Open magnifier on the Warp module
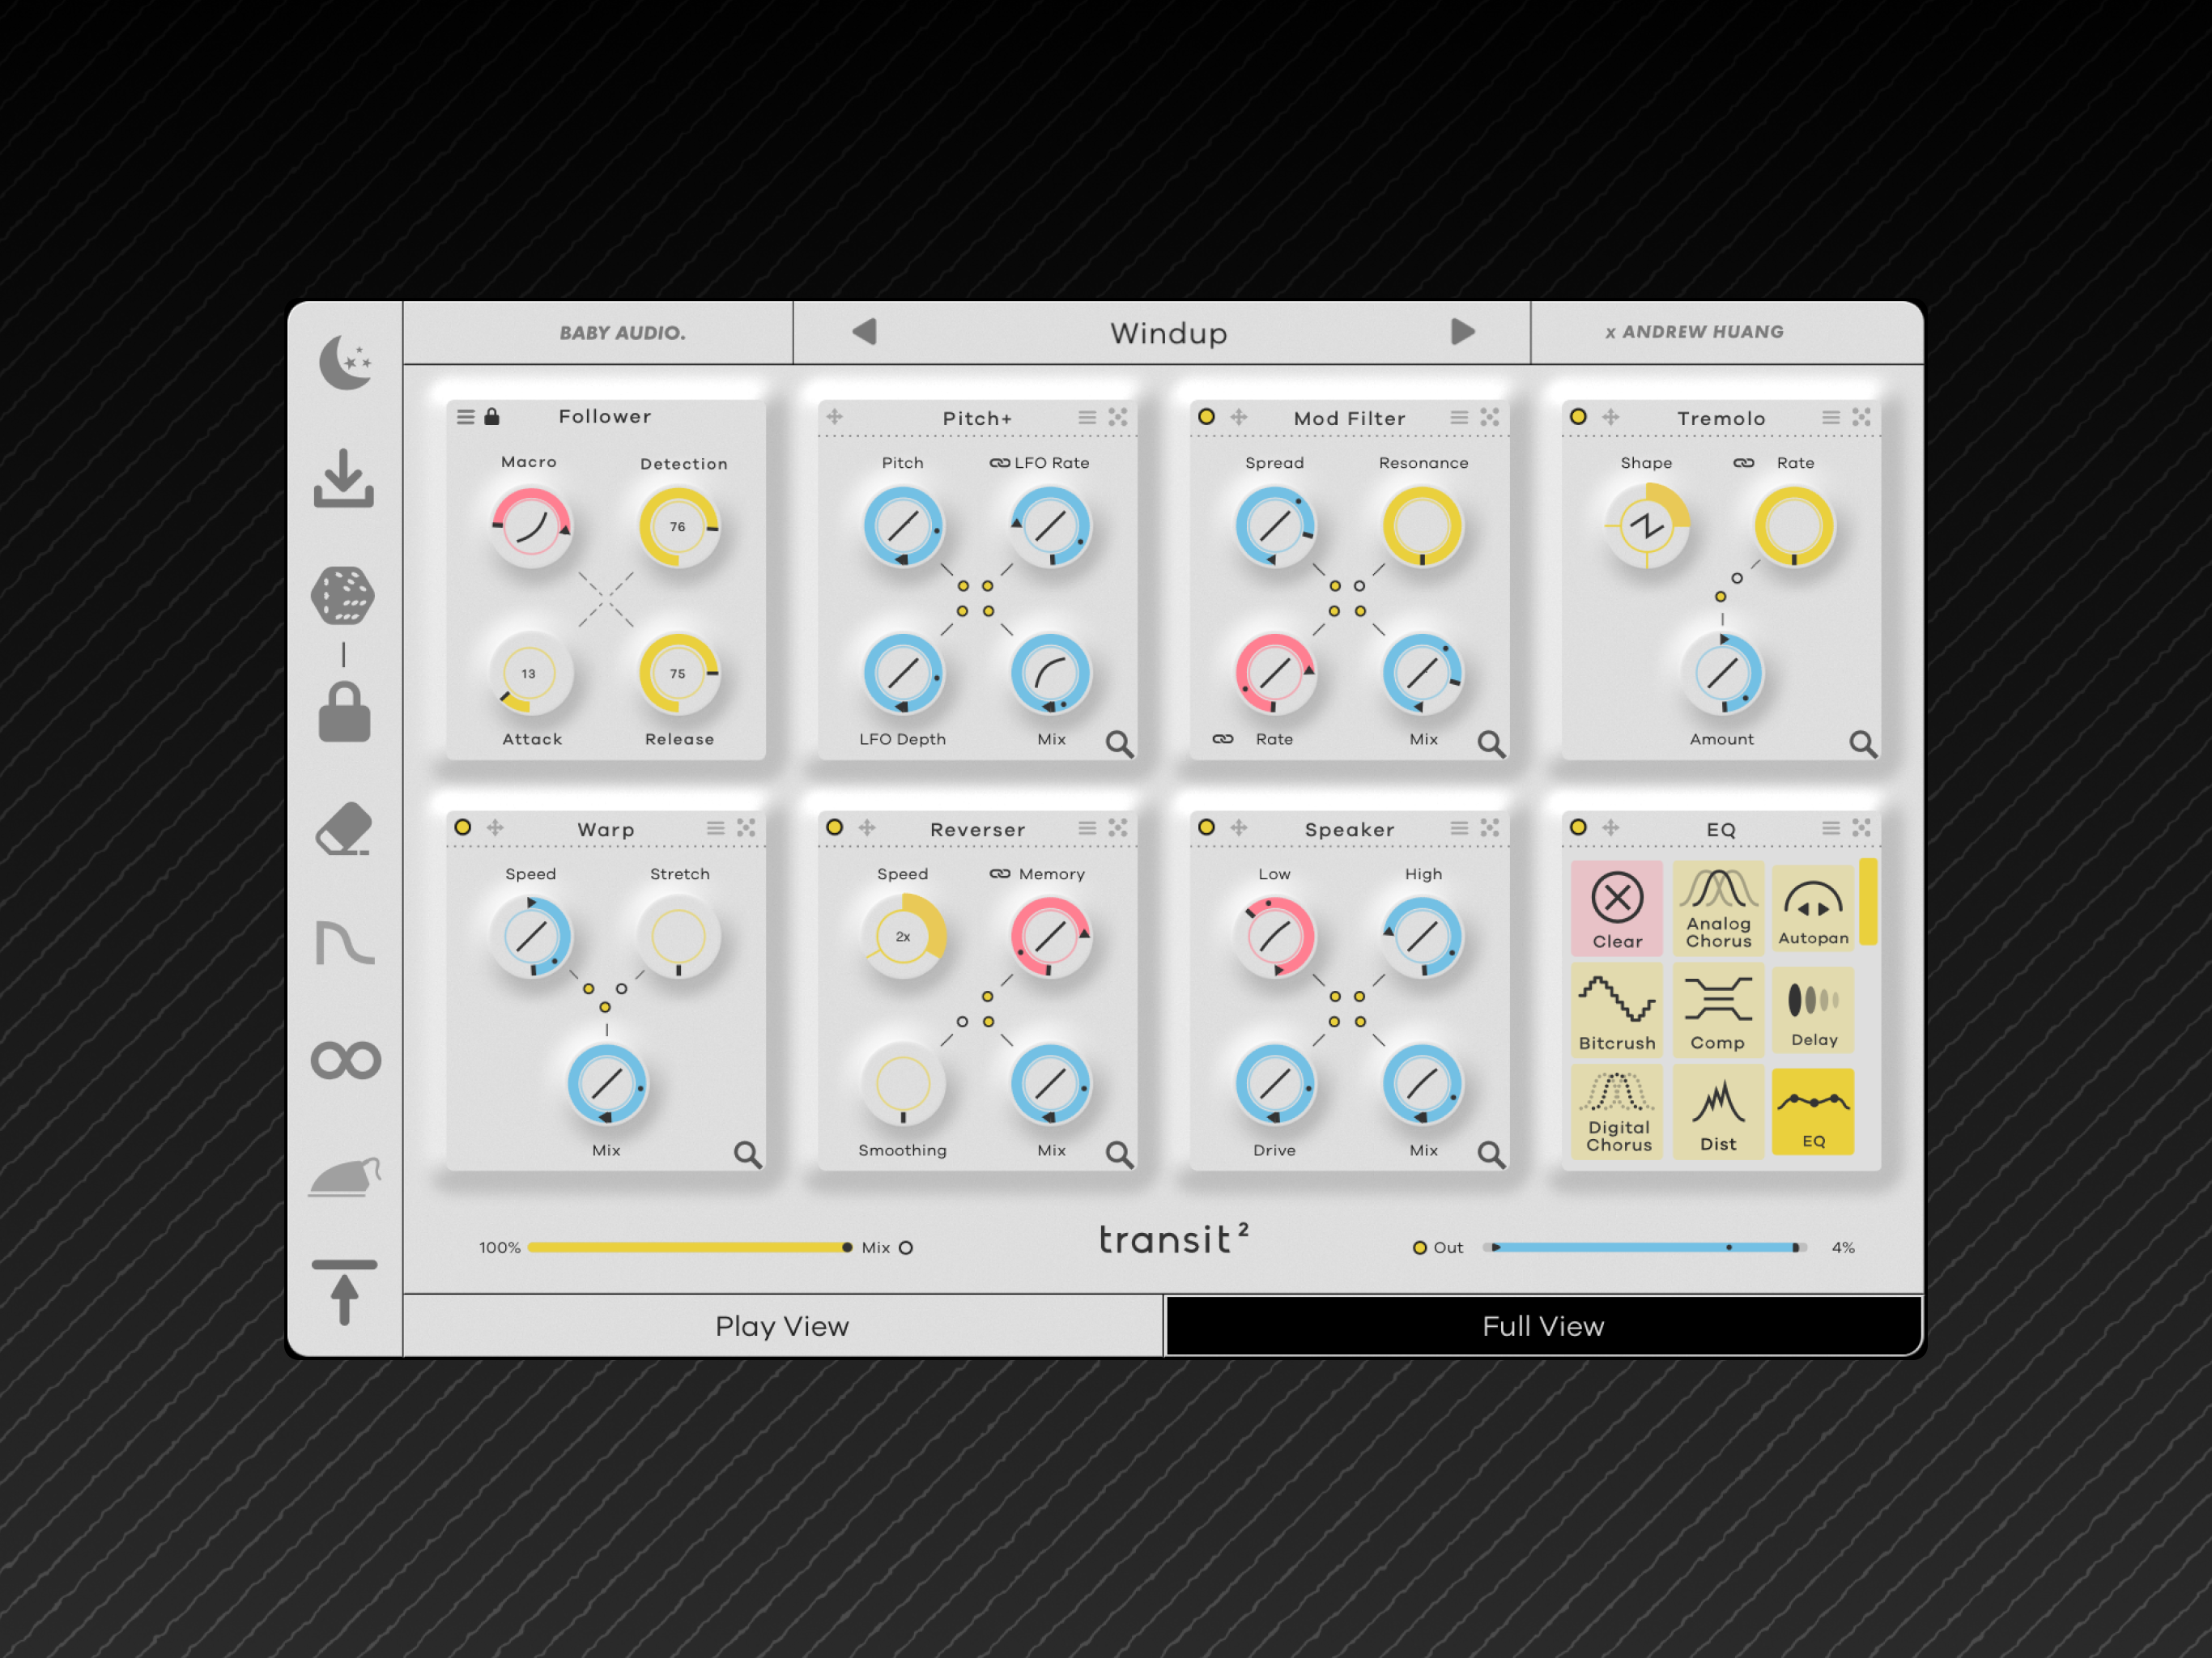Viewport: 2212px width, 1658px height. [x=747, y=1155]
